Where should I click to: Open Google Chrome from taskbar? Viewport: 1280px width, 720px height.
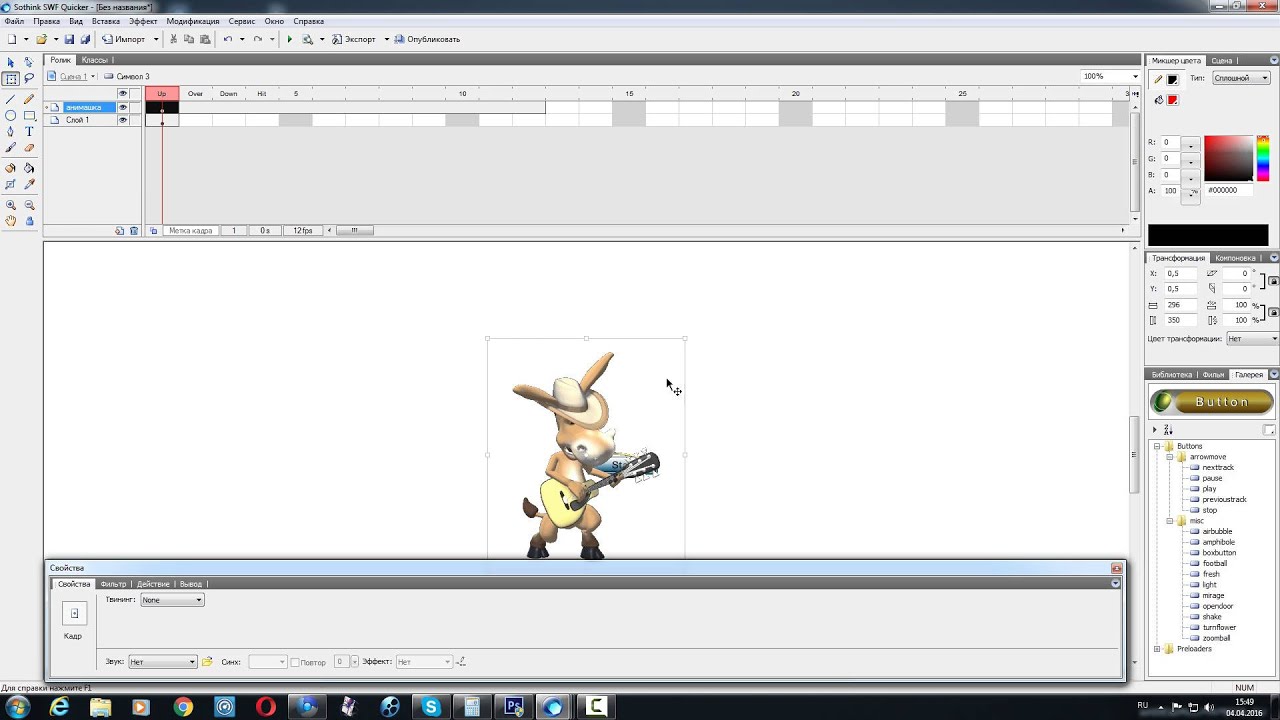click(x=182, y=707)
